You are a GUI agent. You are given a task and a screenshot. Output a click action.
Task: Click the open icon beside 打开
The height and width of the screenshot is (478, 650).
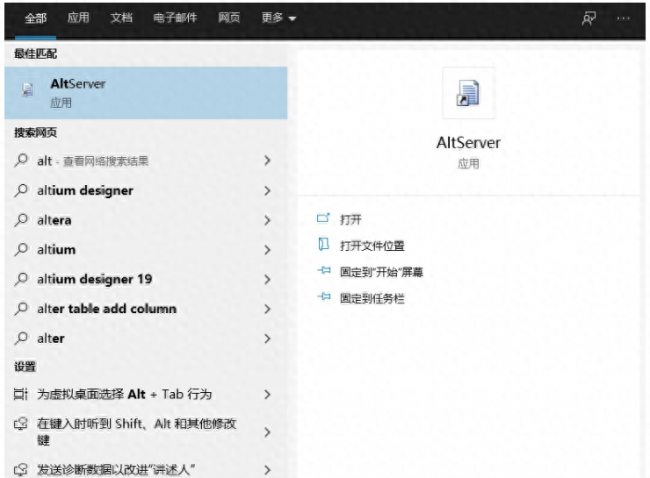[323, 218]
